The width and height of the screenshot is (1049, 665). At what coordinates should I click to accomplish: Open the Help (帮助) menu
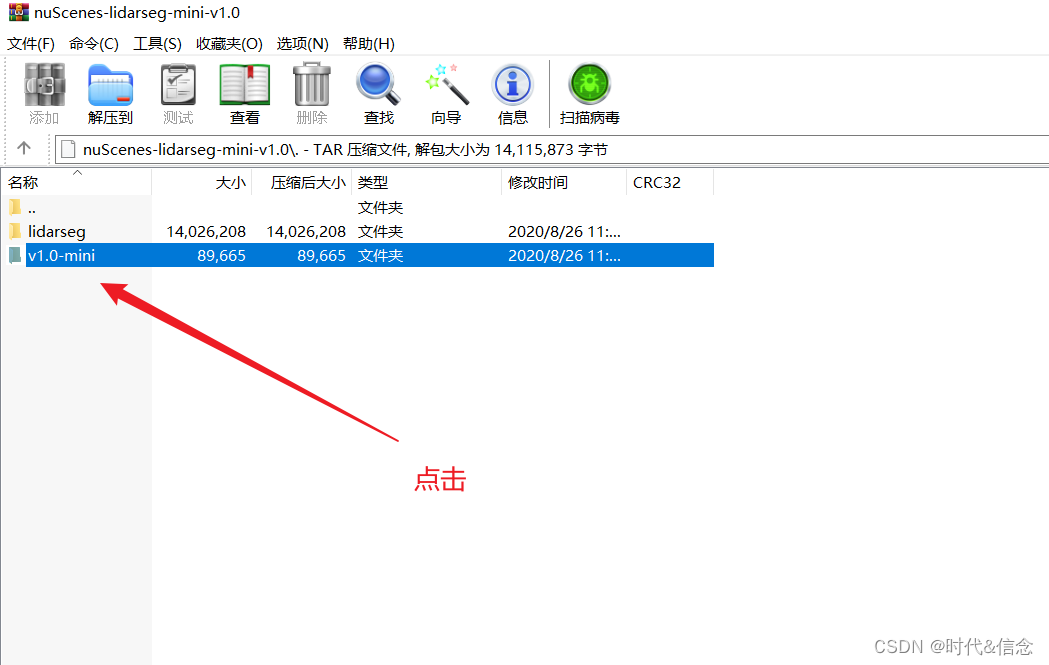[x=369, y=43]
